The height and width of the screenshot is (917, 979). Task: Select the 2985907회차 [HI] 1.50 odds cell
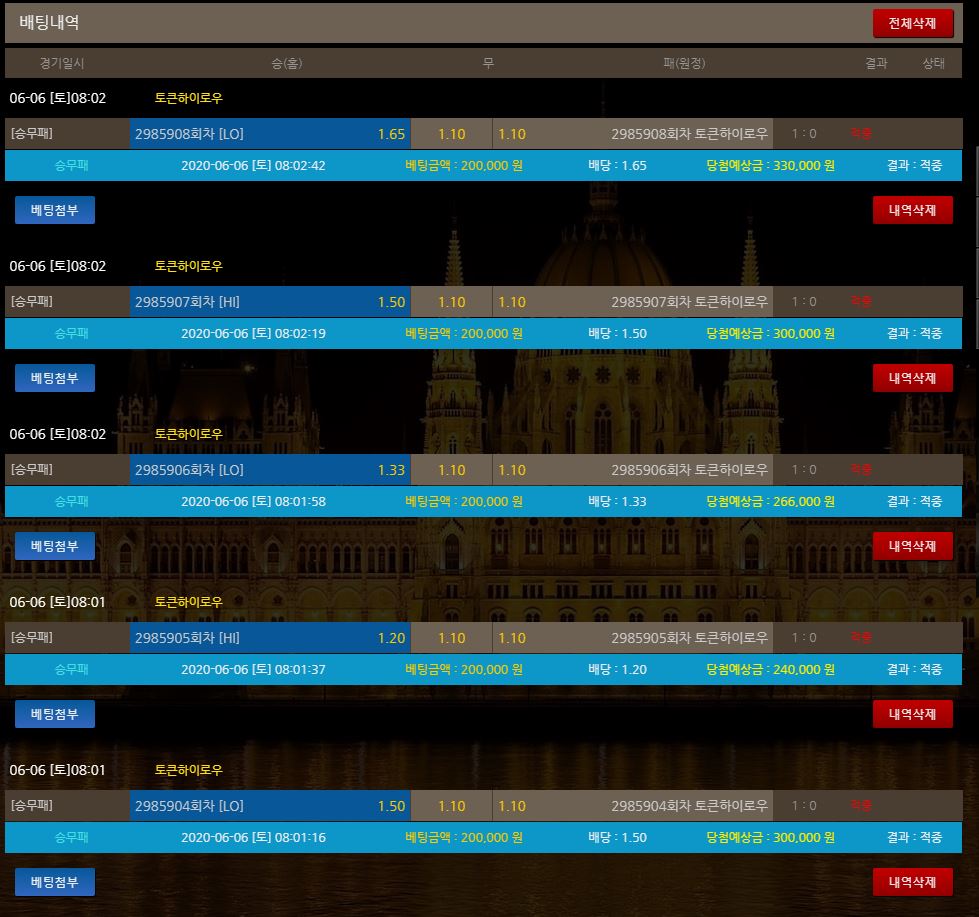[x=269, y=302]
